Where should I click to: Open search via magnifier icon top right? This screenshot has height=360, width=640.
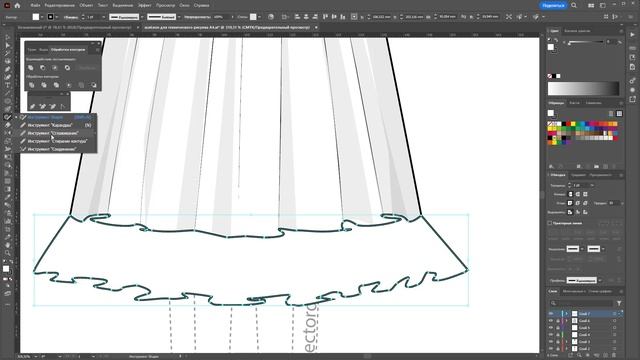[x=574, y=5]
